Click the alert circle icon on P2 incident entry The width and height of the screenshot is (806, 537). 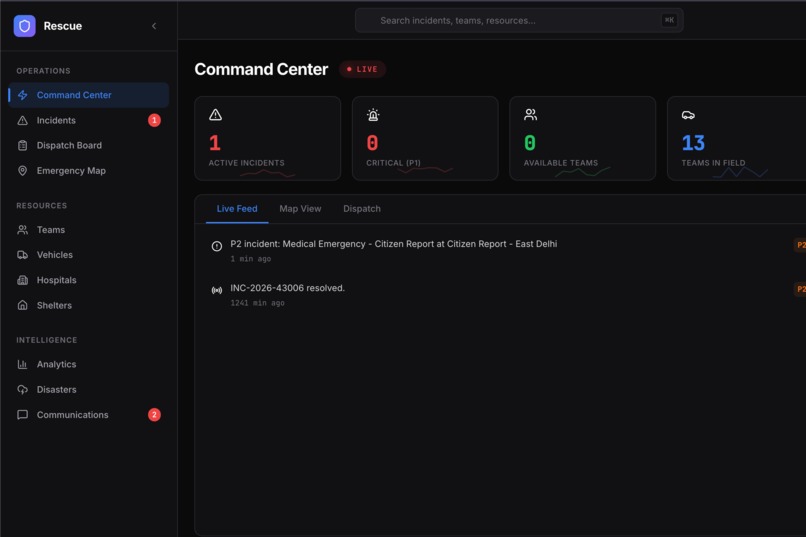click(217, 246)
